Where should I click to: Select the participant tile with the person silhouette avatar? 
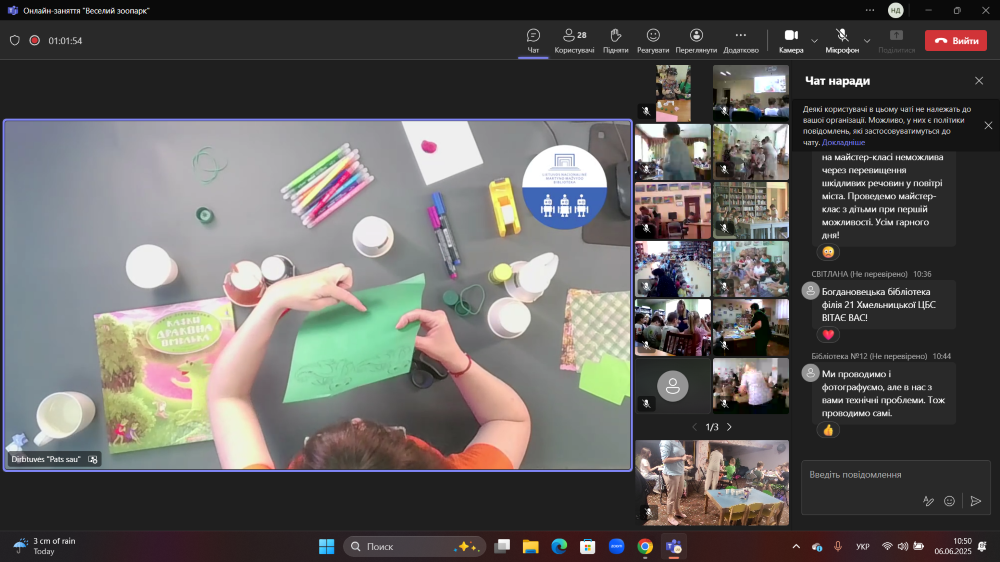point(672,385)
